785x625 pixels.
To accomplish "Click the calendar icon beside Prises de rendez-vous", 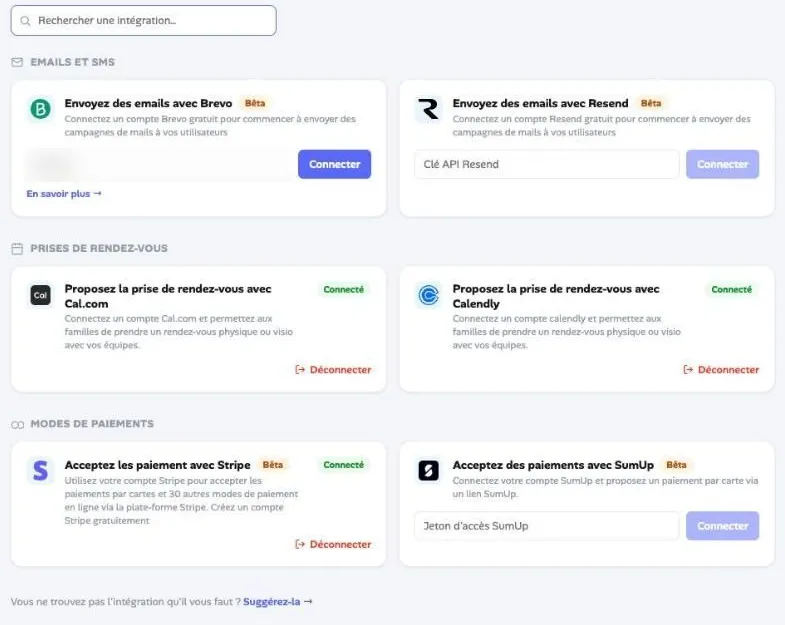I will click(x=17, y=248).
